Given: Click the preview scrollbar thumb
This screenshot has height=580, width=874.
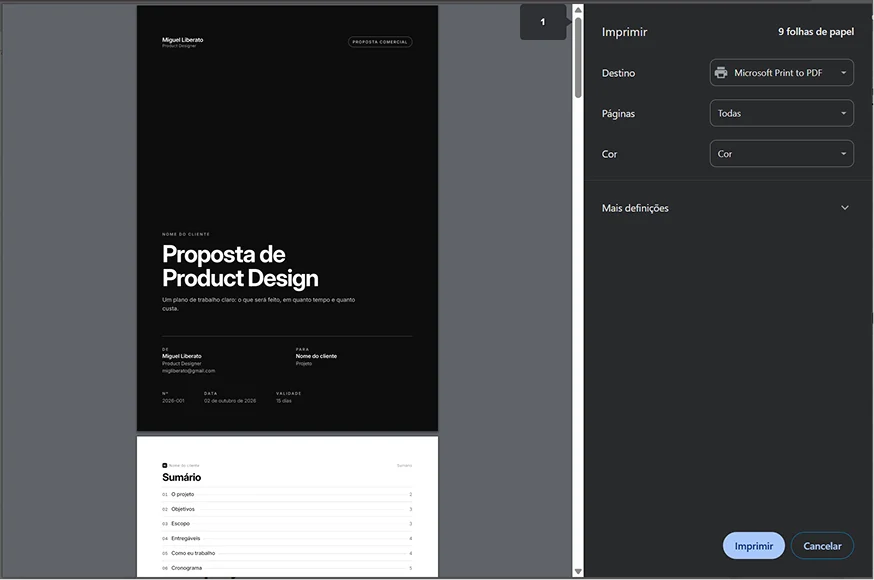Looking at the screenshot, I should click(578, 57).
